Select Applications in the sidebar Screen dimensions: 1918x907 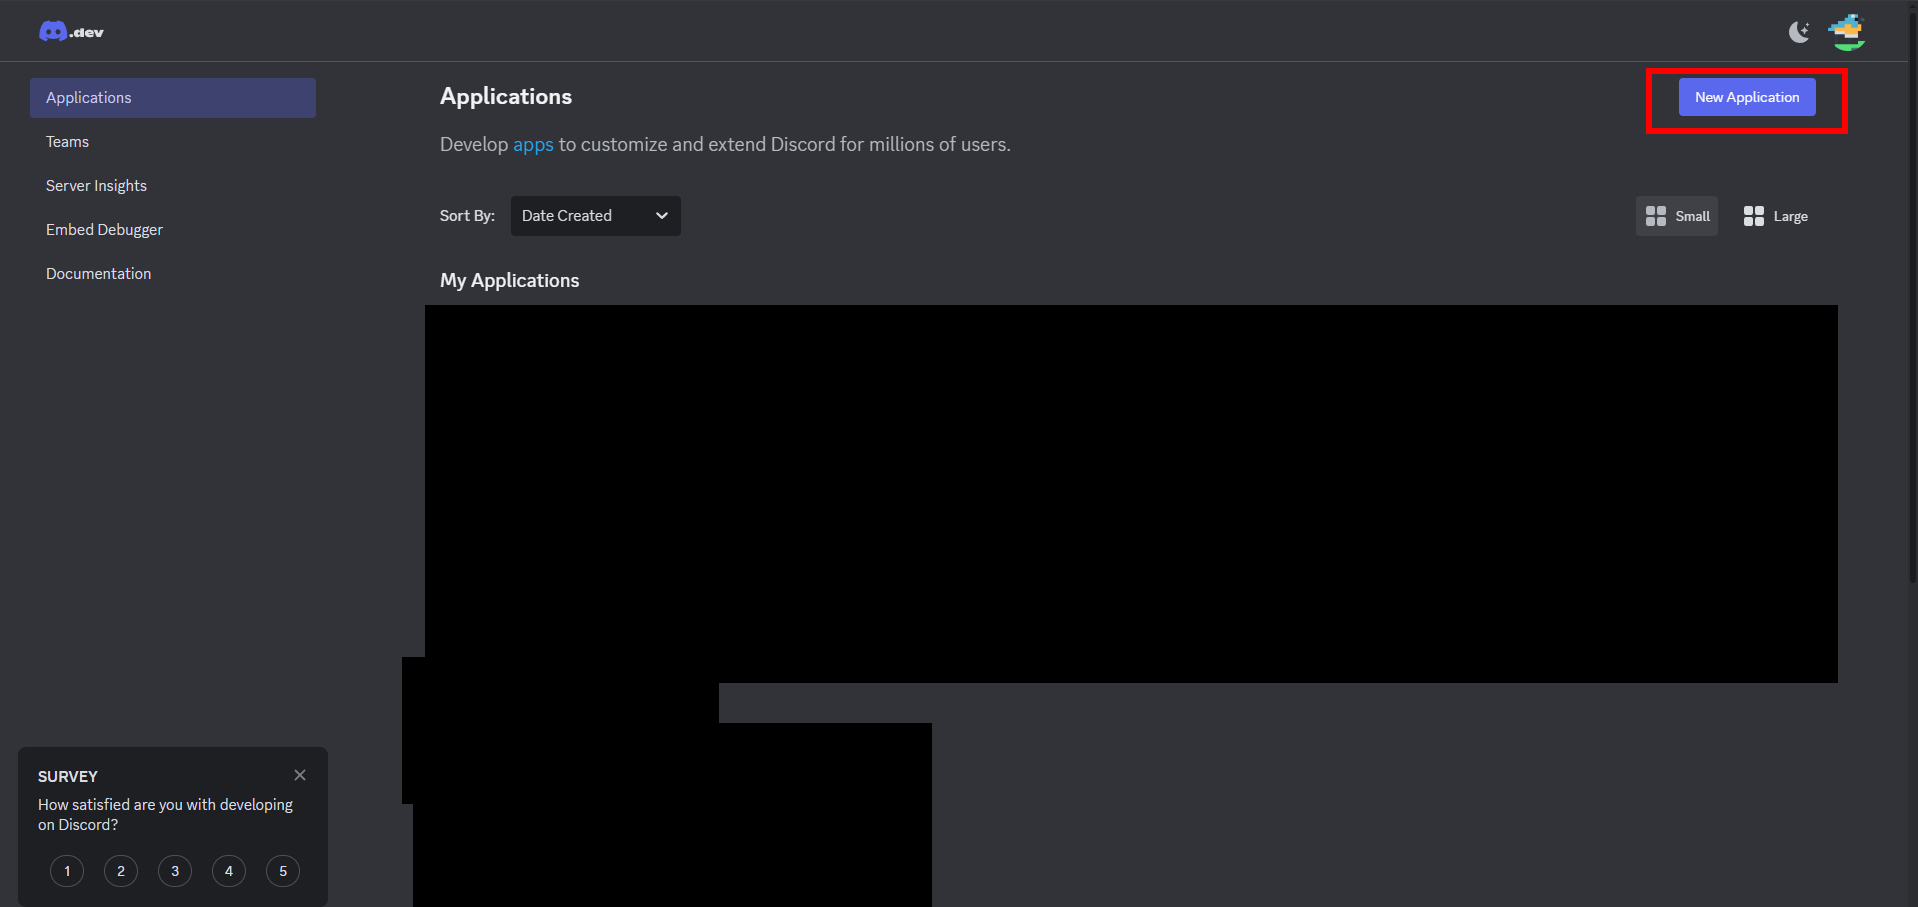point(173,98)
